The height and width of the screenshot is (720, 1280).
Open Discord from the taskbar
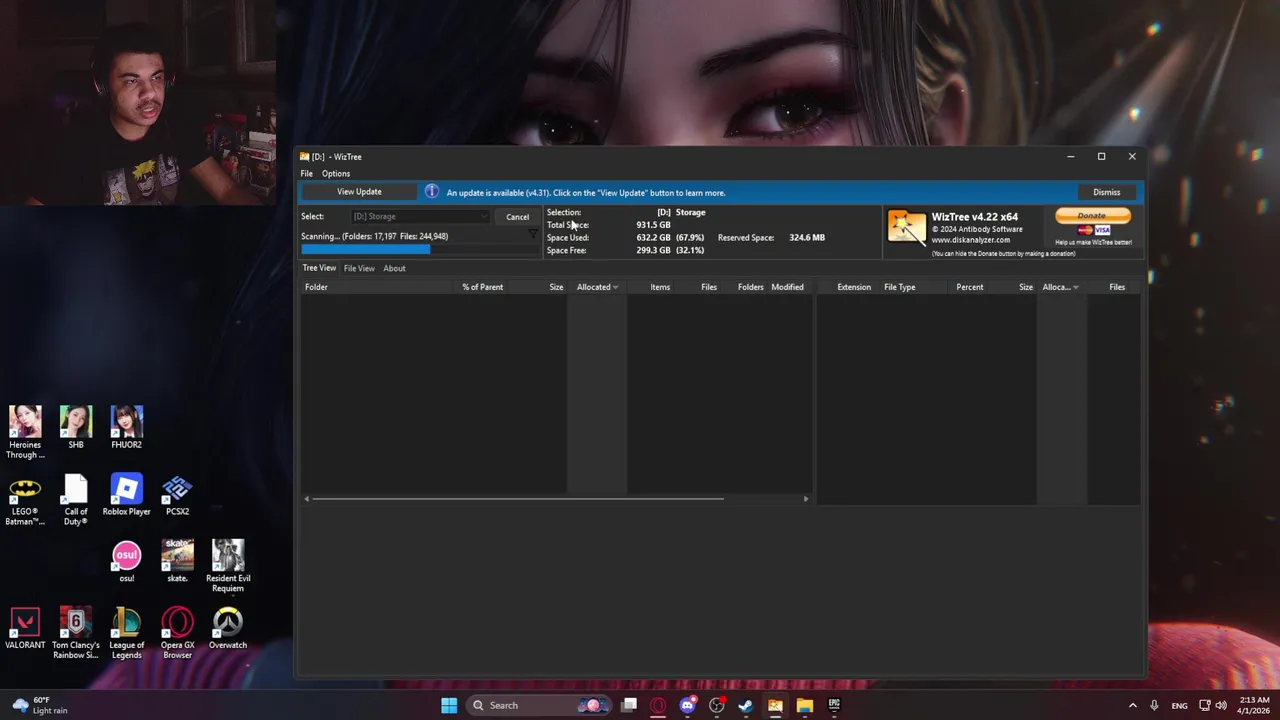pyautogui.click(x=687, y=705)
